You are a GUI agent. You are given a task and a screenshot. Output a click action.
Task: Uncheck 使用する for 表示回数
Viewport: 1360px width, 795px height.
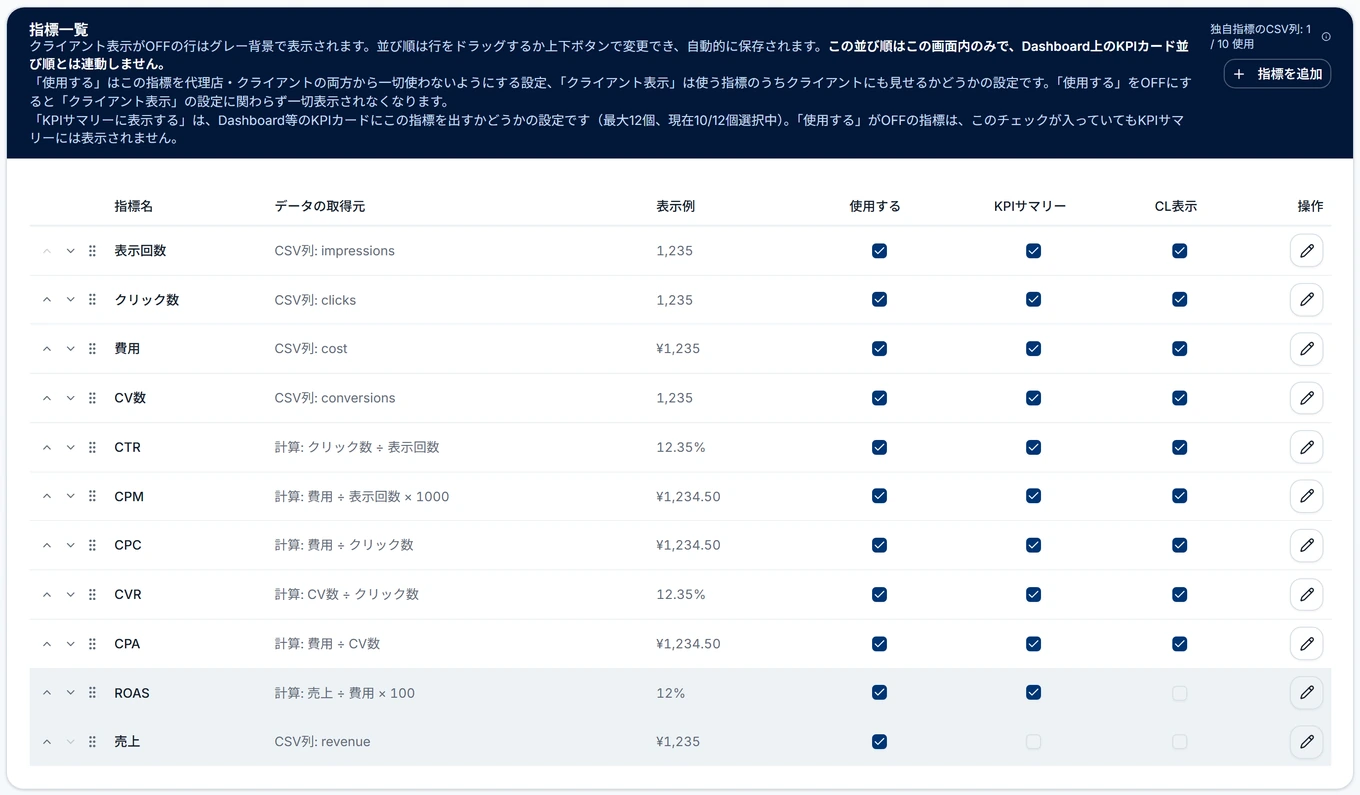tap(879, 251)
